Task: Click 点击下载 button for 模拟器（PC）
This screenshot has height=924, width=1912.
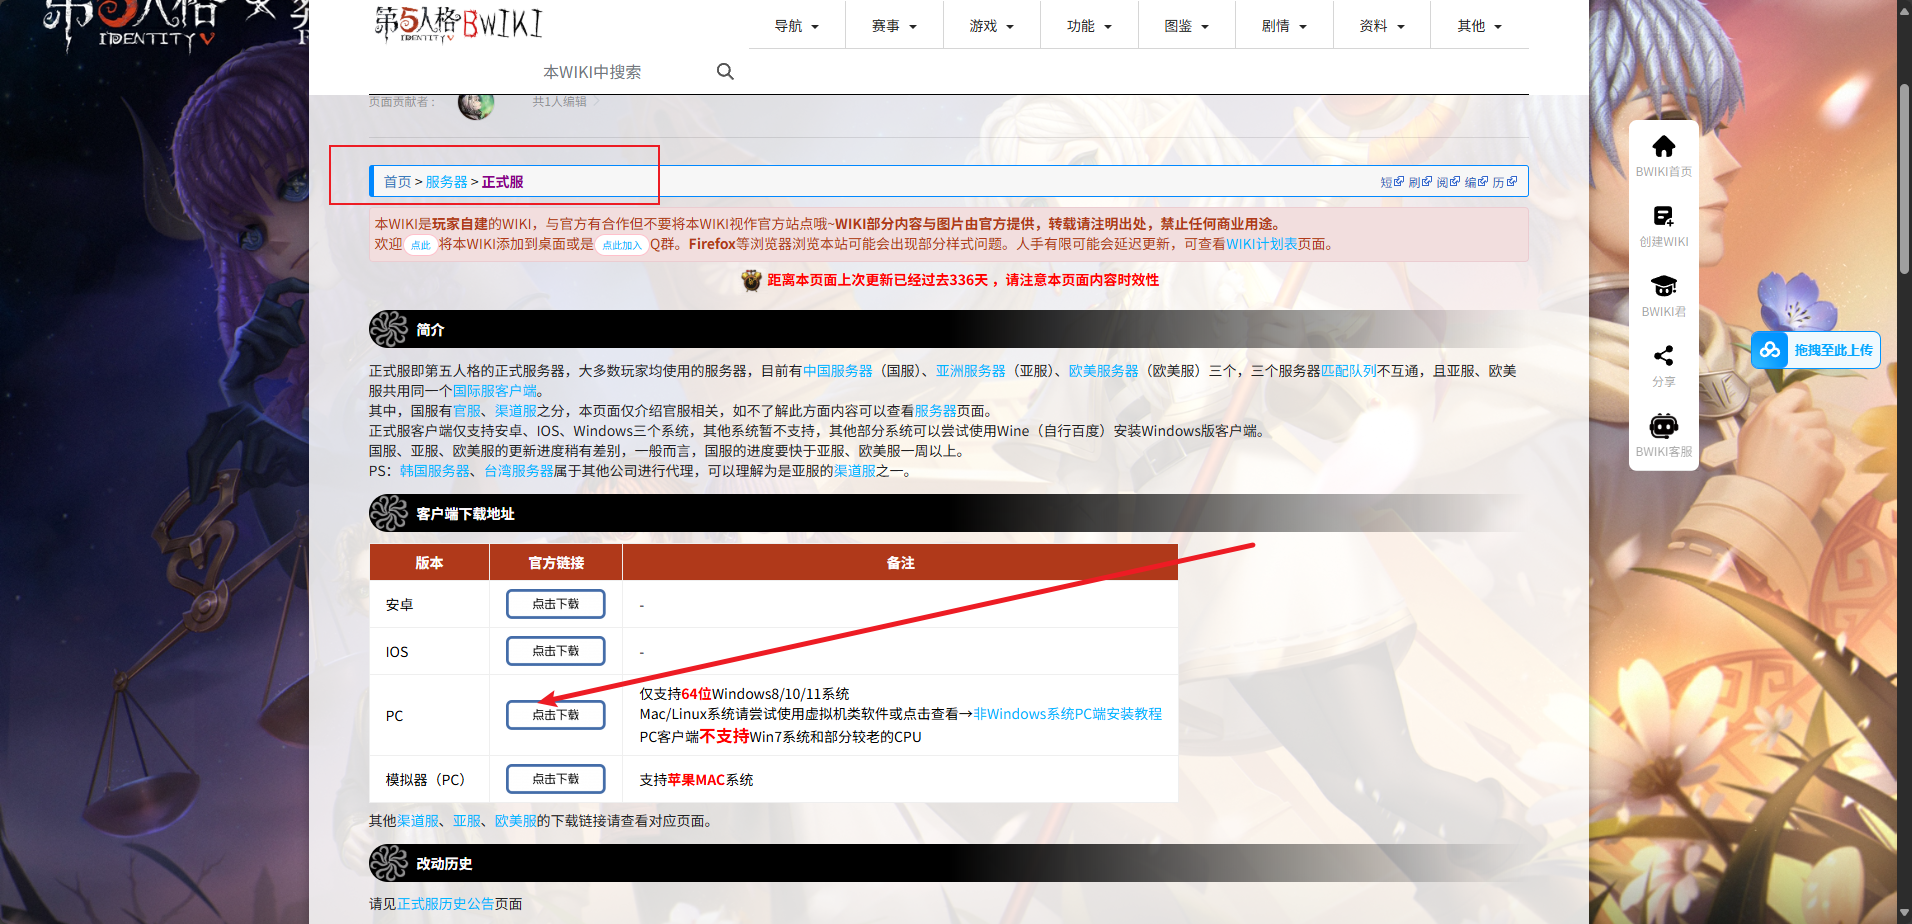Action: [x=555, y=779]
